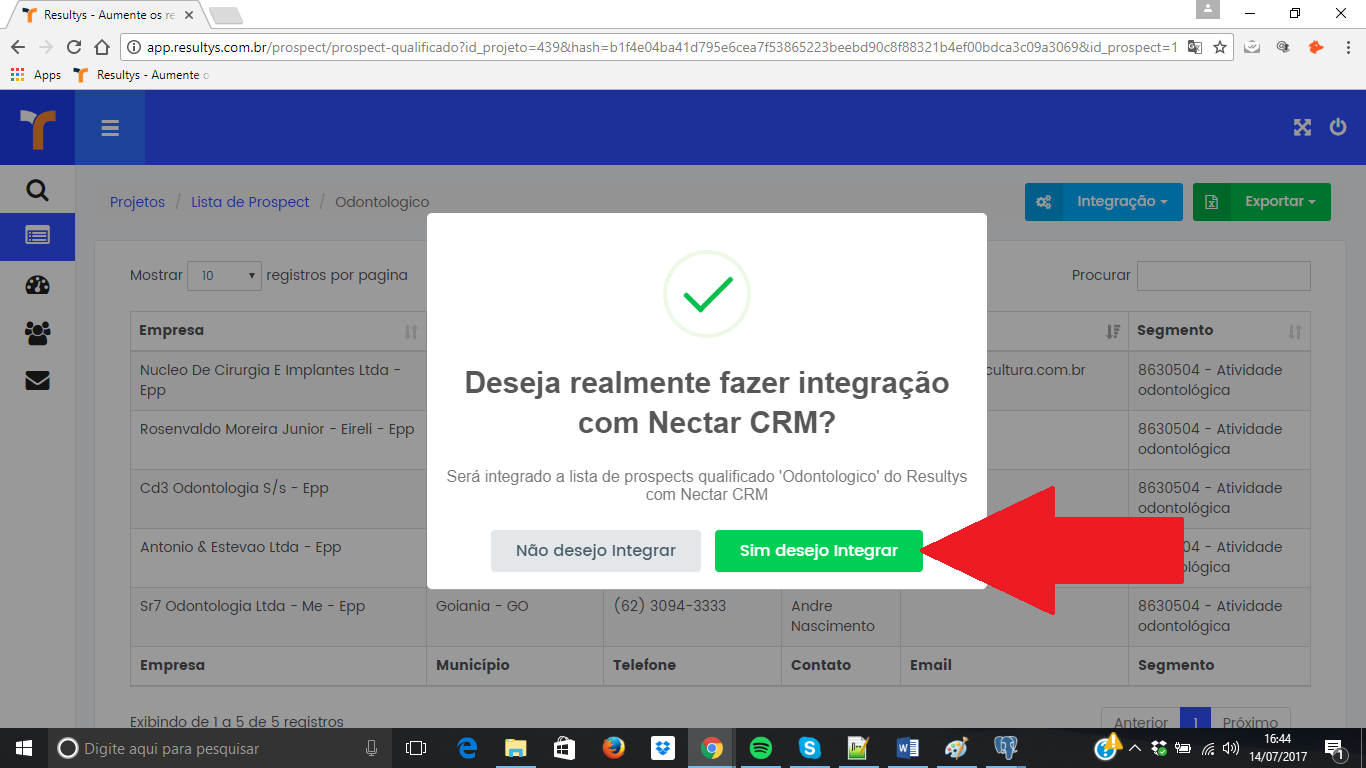Bookmark this page with the star
The image size is (1366, 768).
1220,47
